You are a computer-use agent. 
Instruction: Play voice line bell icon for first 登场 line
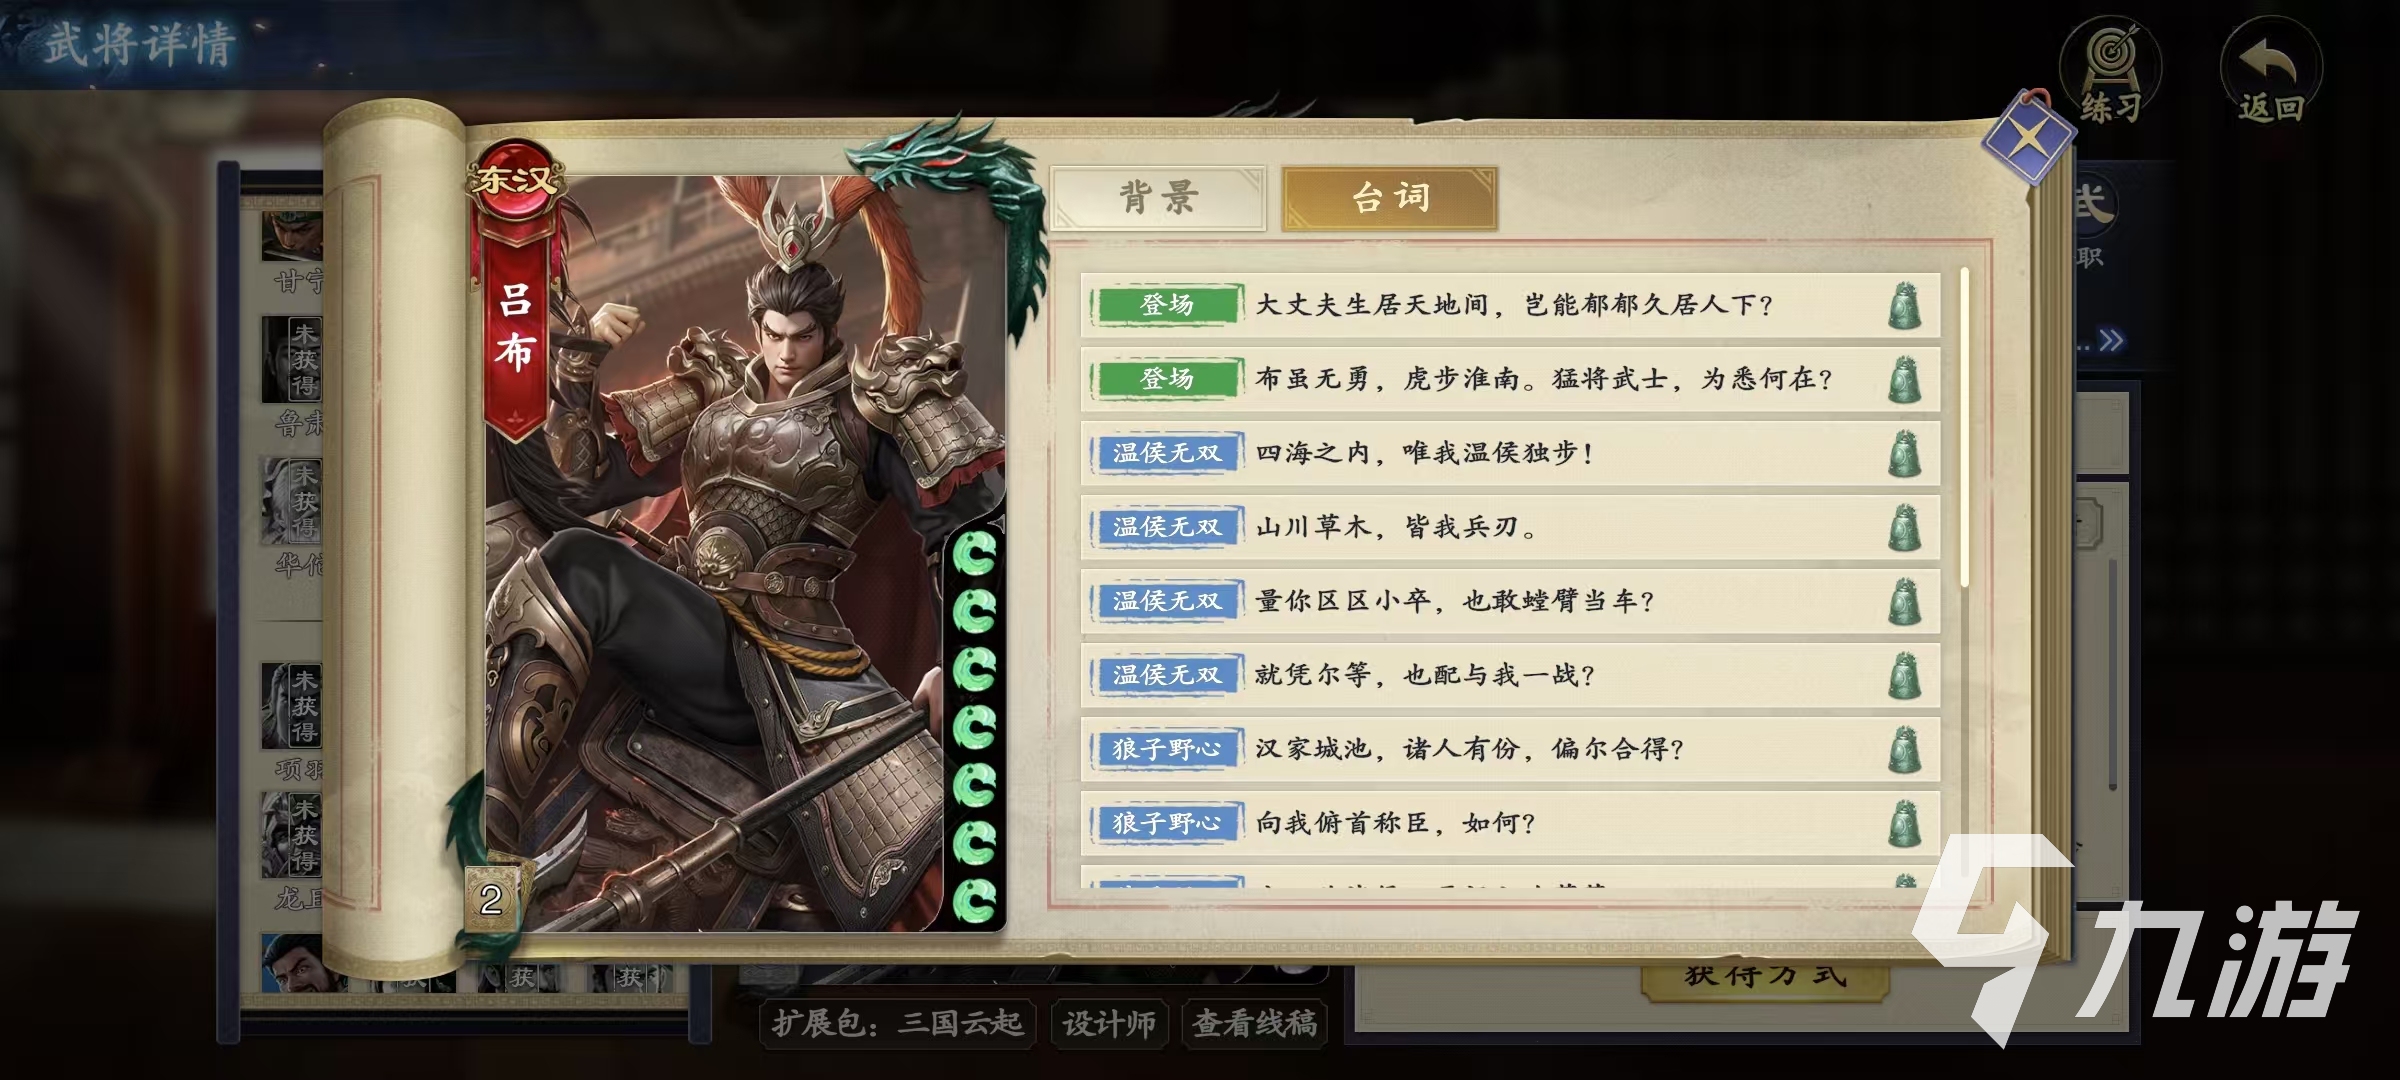coord(1904,305)
